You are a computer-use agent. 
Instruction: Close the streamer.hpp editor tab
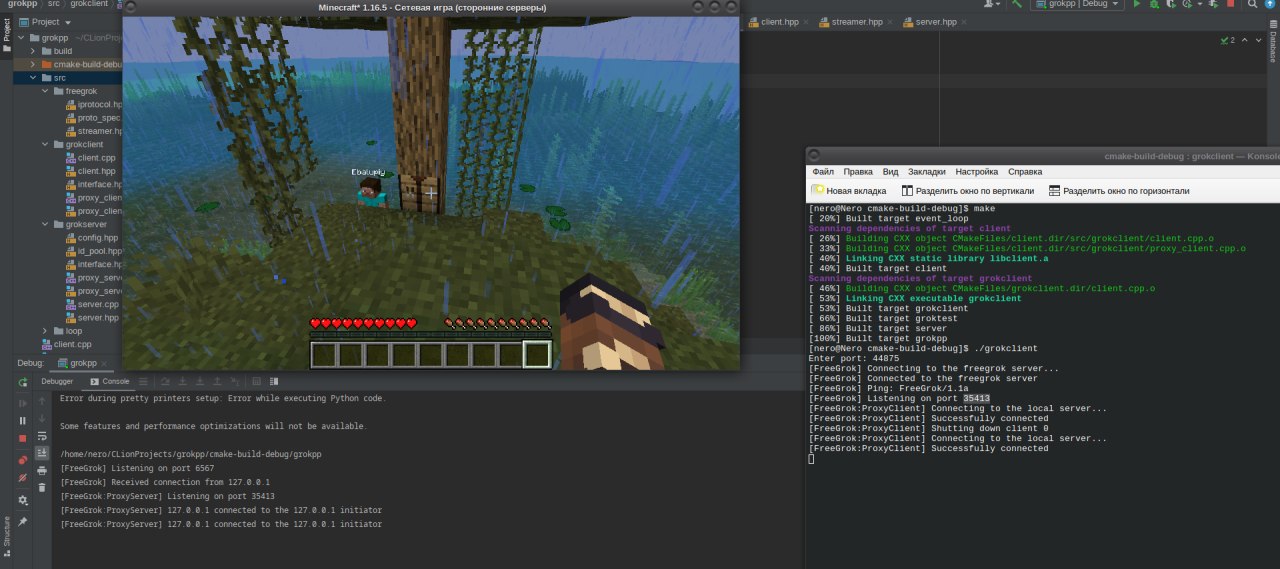point(892,21)
